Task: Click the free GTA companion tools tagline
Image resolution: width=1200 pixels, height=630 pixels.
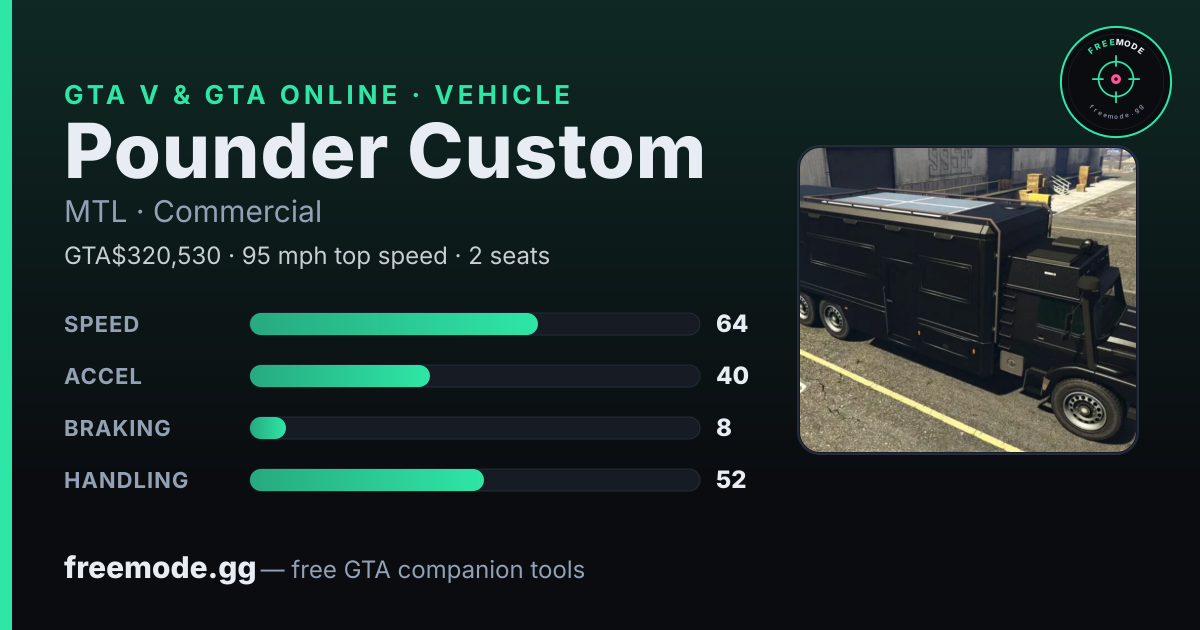Action: click(438, 571)
